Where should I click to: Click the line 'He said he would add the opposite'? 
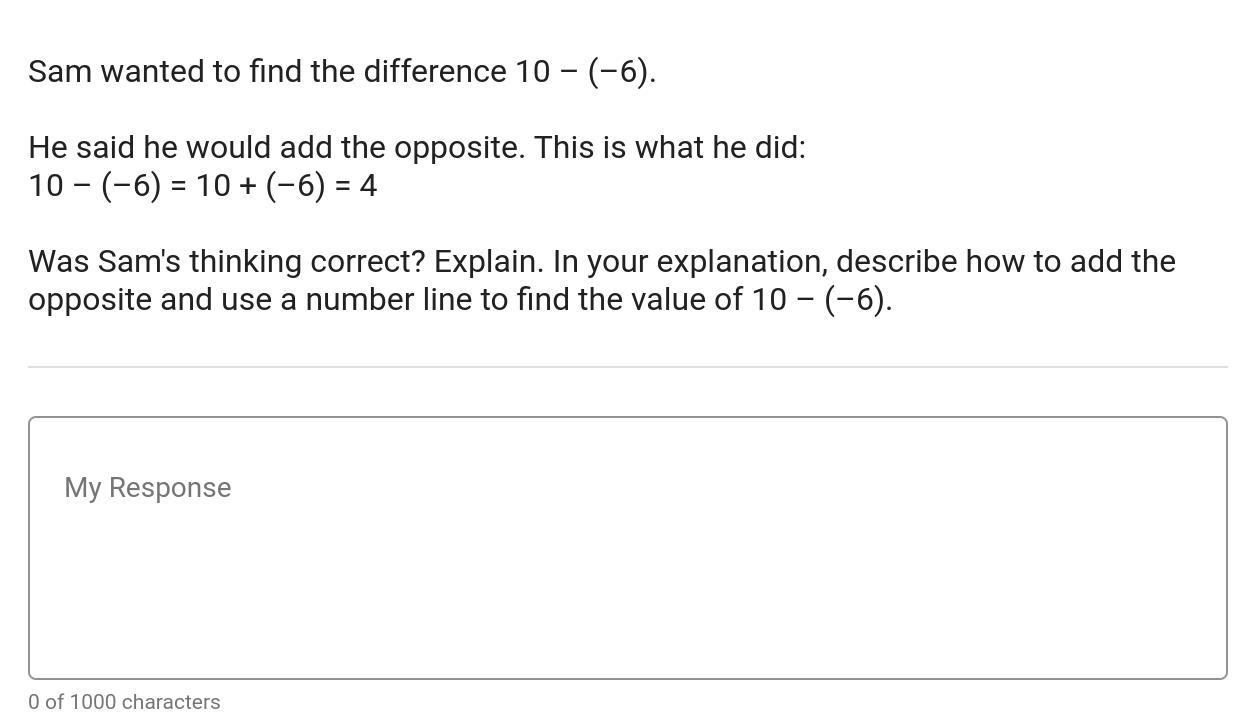point(276,148)
